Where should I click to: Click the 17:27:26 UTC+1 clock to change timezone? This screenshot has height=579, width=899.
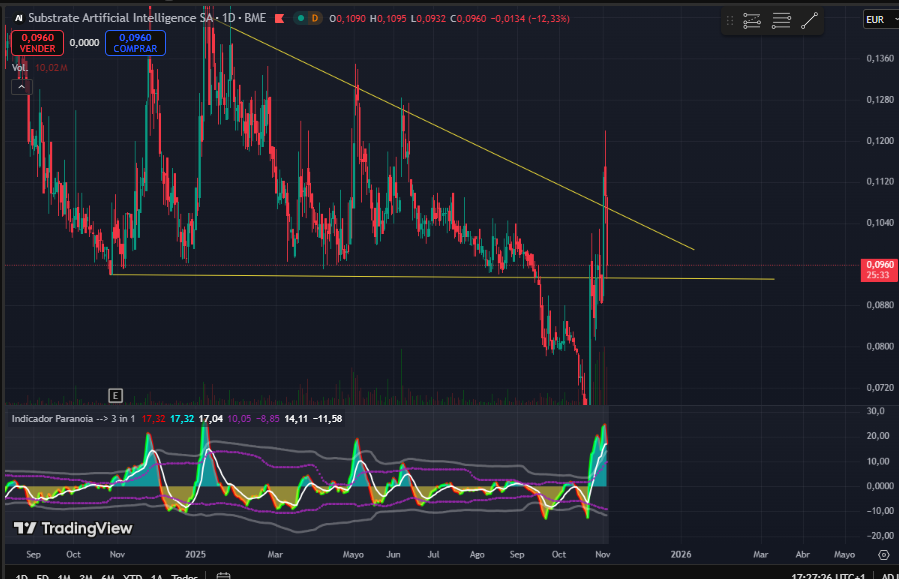click(x=828, y=575)
